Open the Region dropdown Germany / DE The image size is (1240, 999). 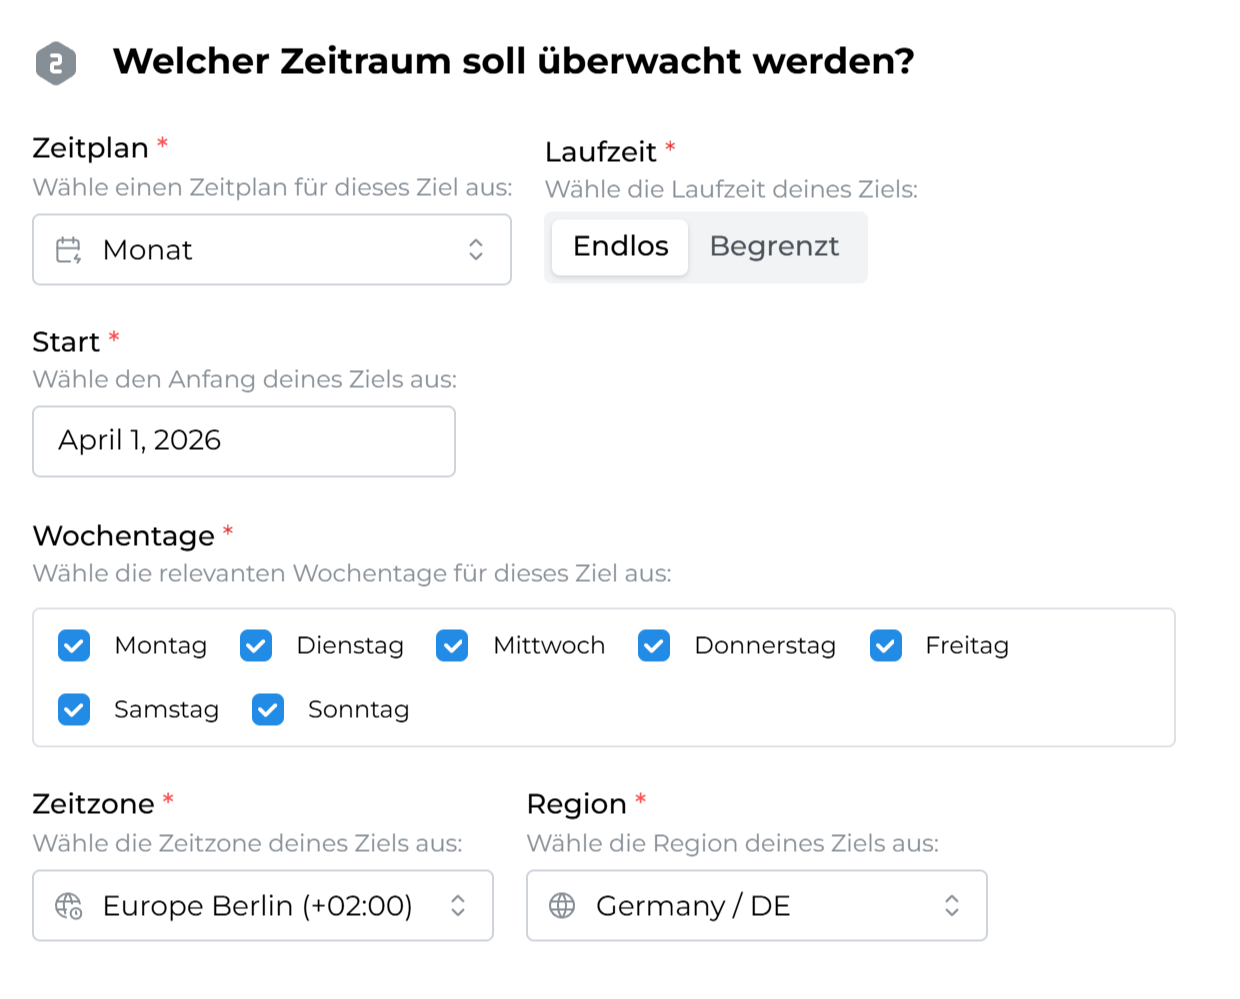coord(756,906)
